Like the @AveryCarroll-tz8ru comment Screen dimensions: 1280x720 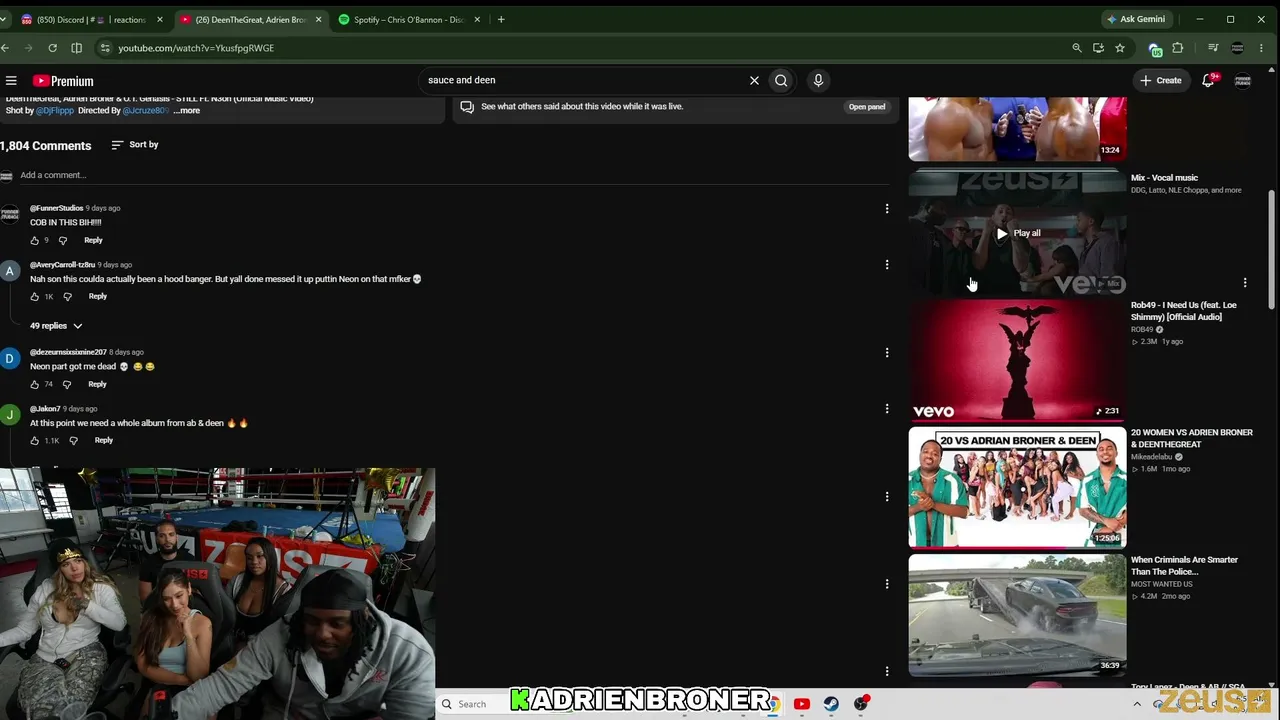[x=35, y=297]
